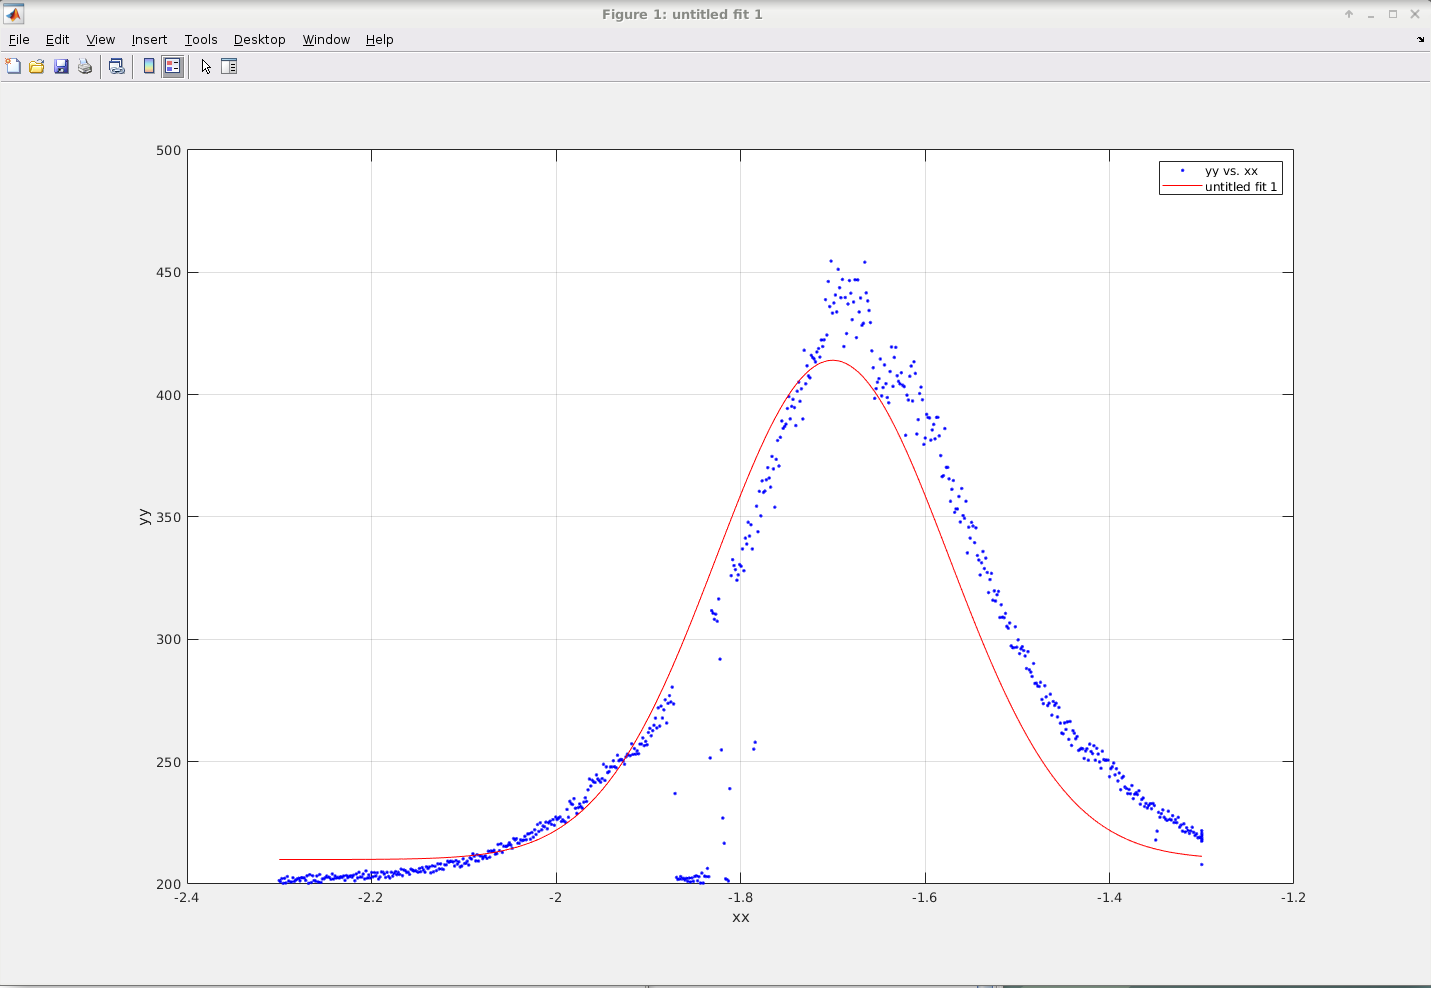Click the Insert Colorbar icon

click(149, 66)
